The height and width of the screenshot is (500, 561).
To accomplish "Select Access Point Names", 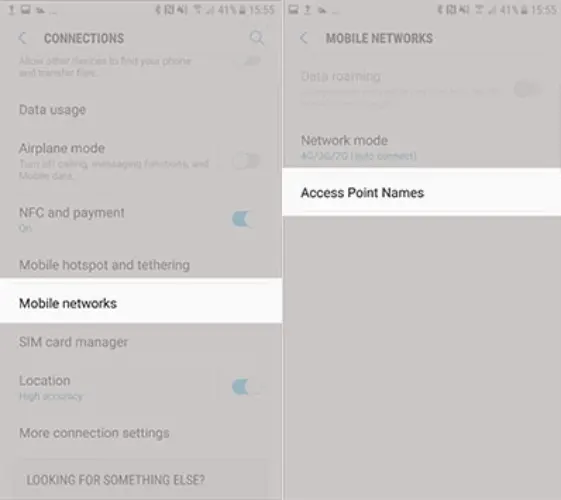I will 421,192.
